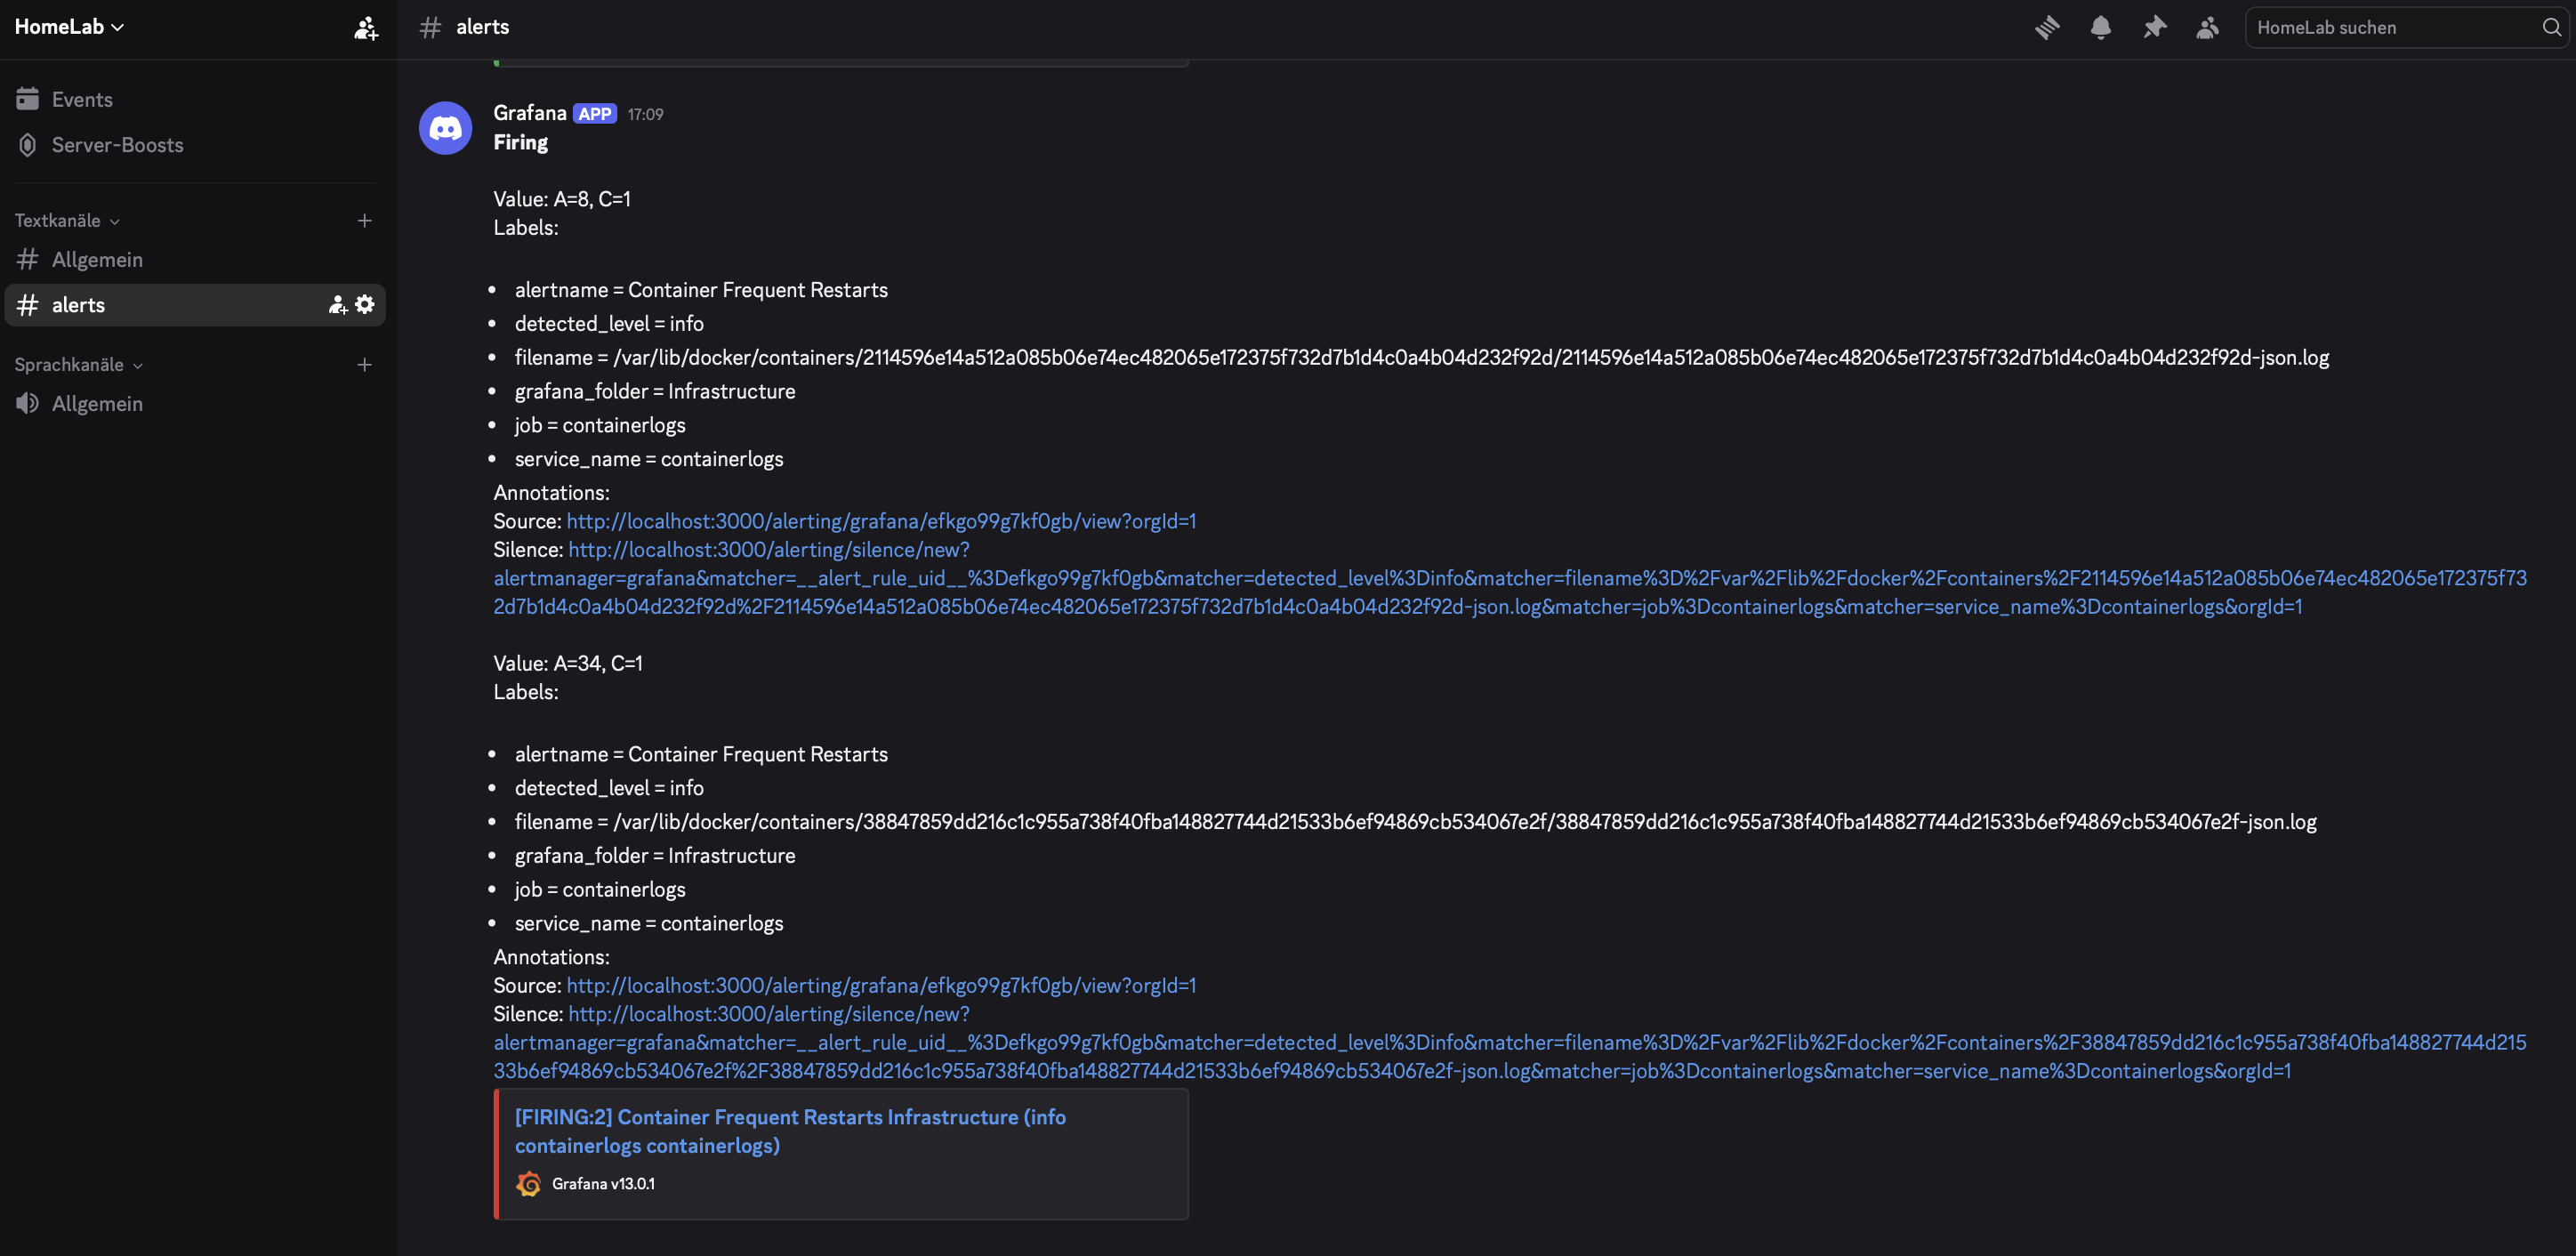Click the hash icon in channel header

coord(430,27)
